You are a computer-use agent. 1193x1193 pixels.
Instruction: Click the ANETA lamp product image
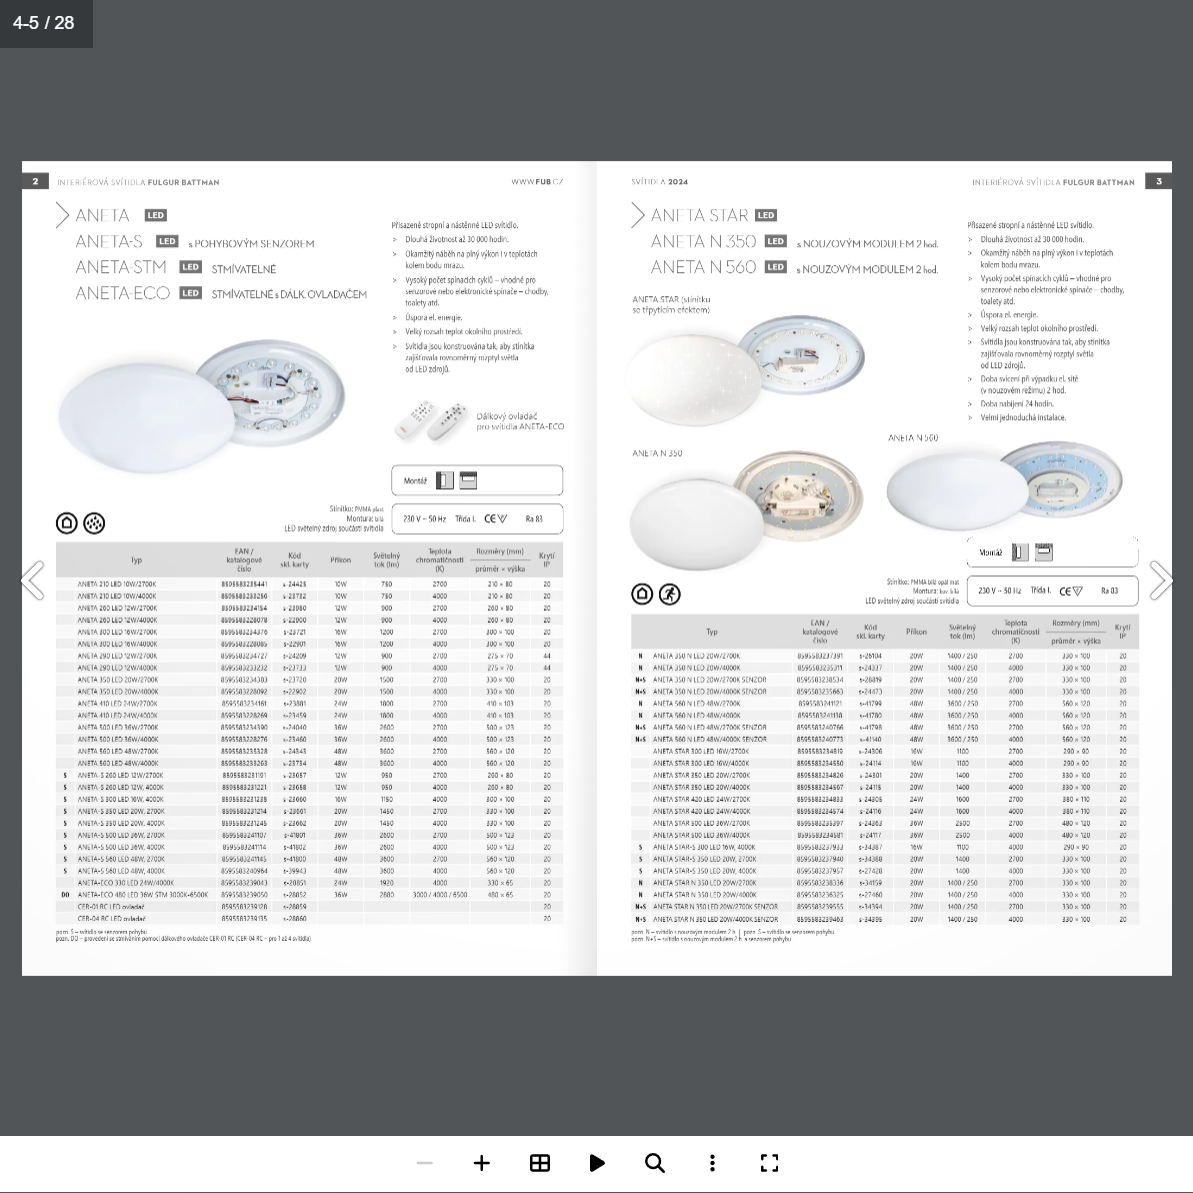(202, 406)
